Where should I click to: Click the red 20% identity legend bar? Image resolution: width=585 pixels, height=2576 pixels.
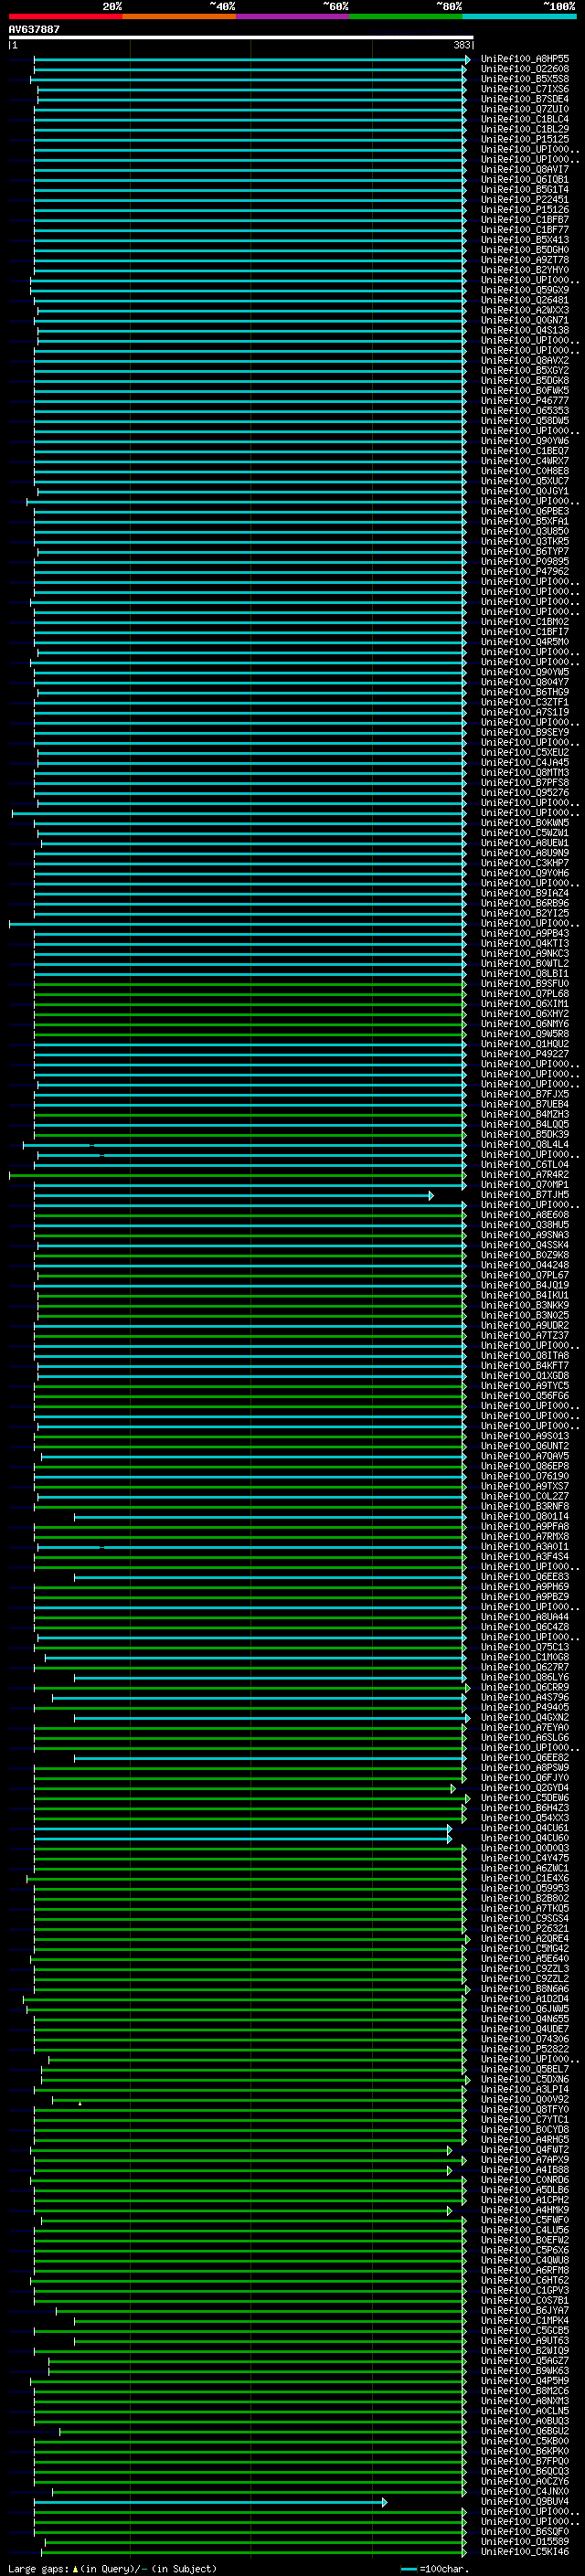[x=65, y=16]
